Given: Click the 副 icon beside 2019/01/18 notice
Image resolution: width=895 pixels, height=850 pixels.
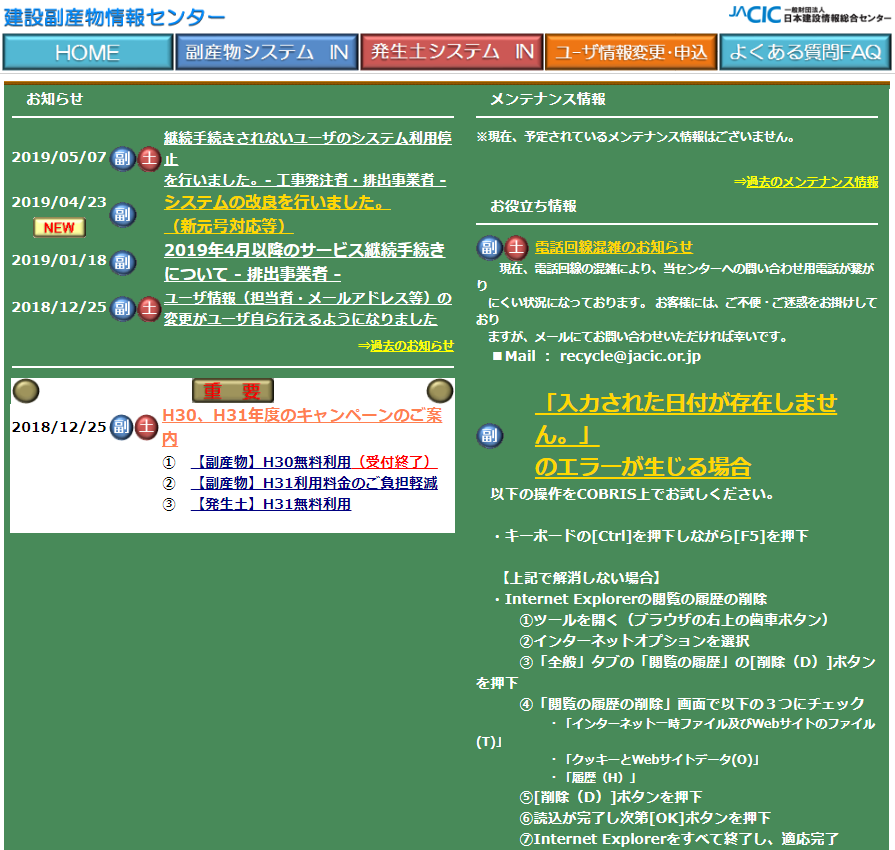Looking at the screenshot, I should 122,263.
